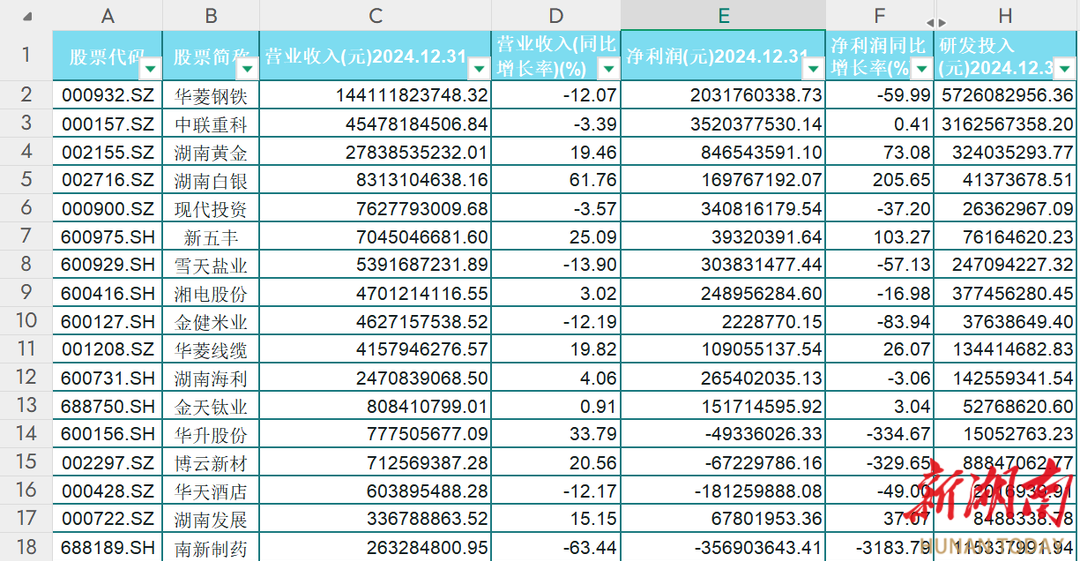Click cell 688750.SH
Viewport: 1080px width, 561px height.
click(x=107, y=406)
